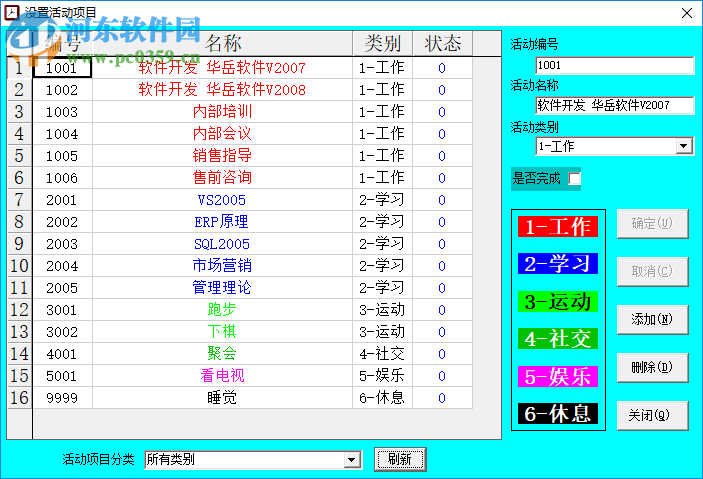Select the green 3-运动 color label
Viewport: 703px width, 479px height.
click(558, 301)
